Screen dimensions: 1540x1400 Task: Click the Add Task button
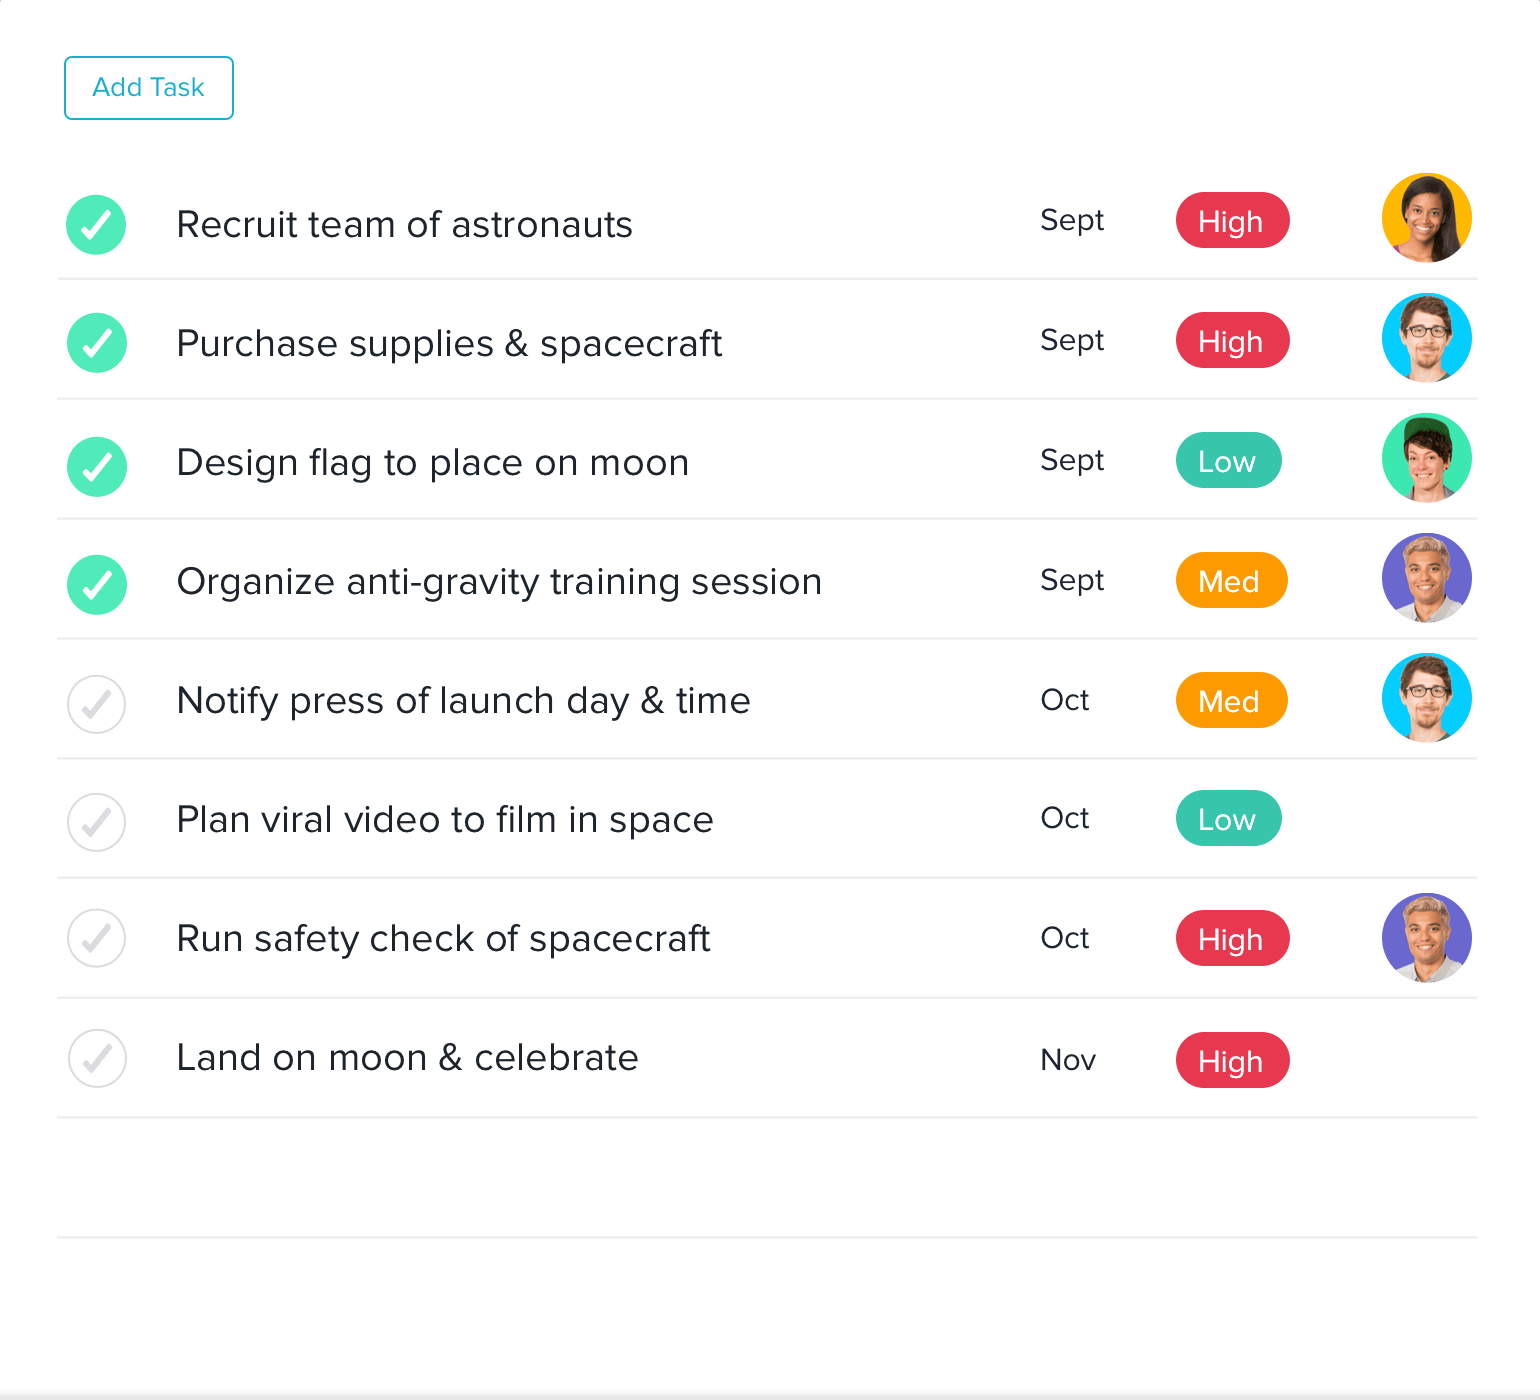[148, 88]
